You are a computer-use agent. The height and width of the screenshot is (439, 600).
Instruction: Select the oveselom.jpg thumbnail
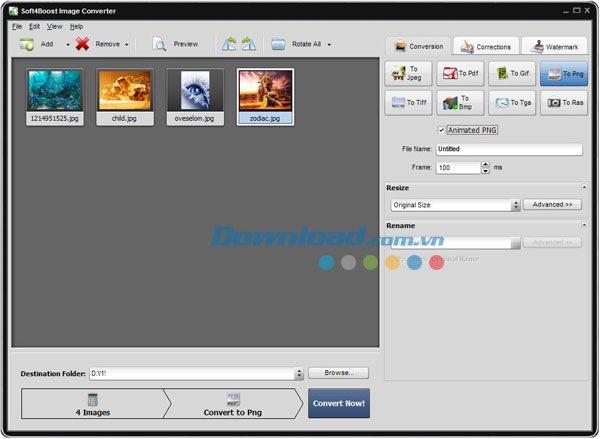tap(195, 97)
